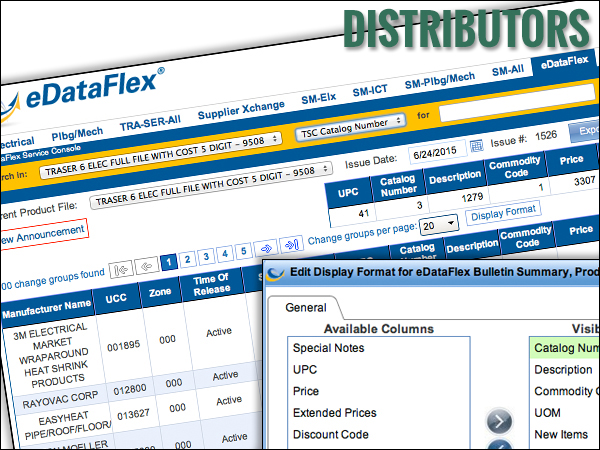Go to page 2
The width and height of the screenshot is (600, 450).
click(188, 259)
